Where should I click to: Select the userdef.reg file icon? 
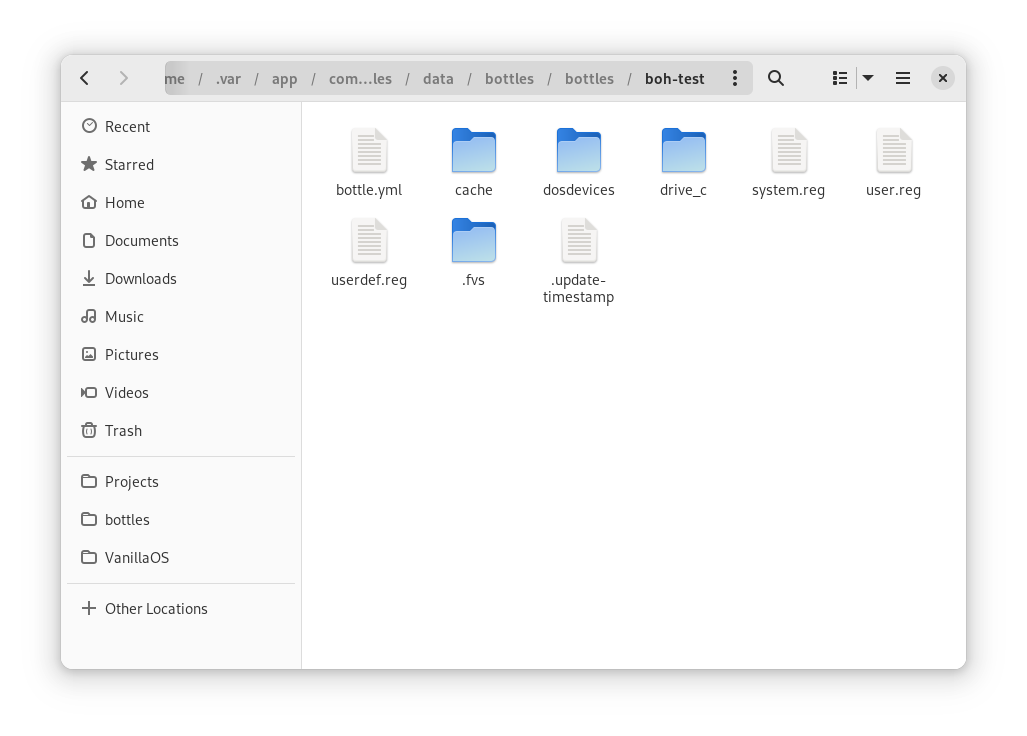pos(369,241)
